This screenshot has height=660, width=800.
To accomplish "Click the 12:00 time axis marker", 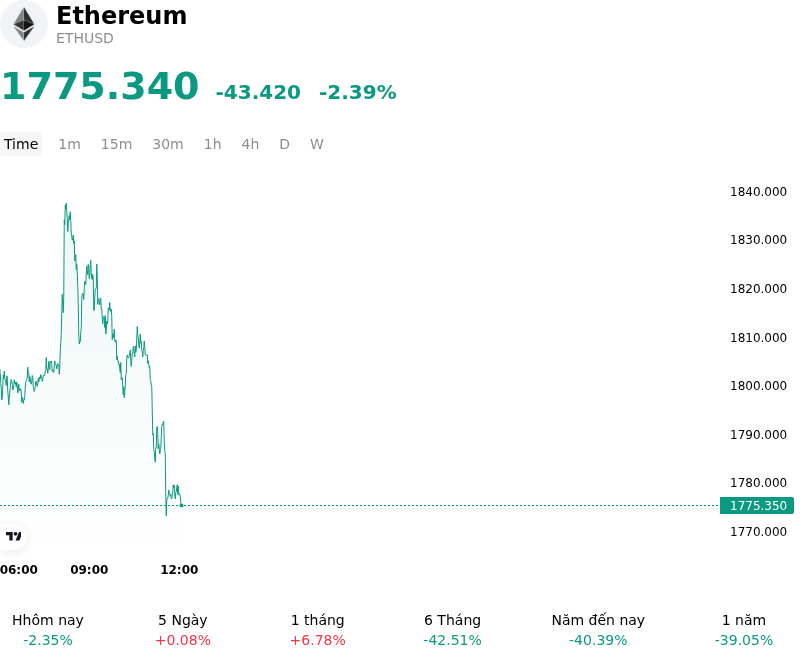I will pyautogui.click(x=179, y=570).
